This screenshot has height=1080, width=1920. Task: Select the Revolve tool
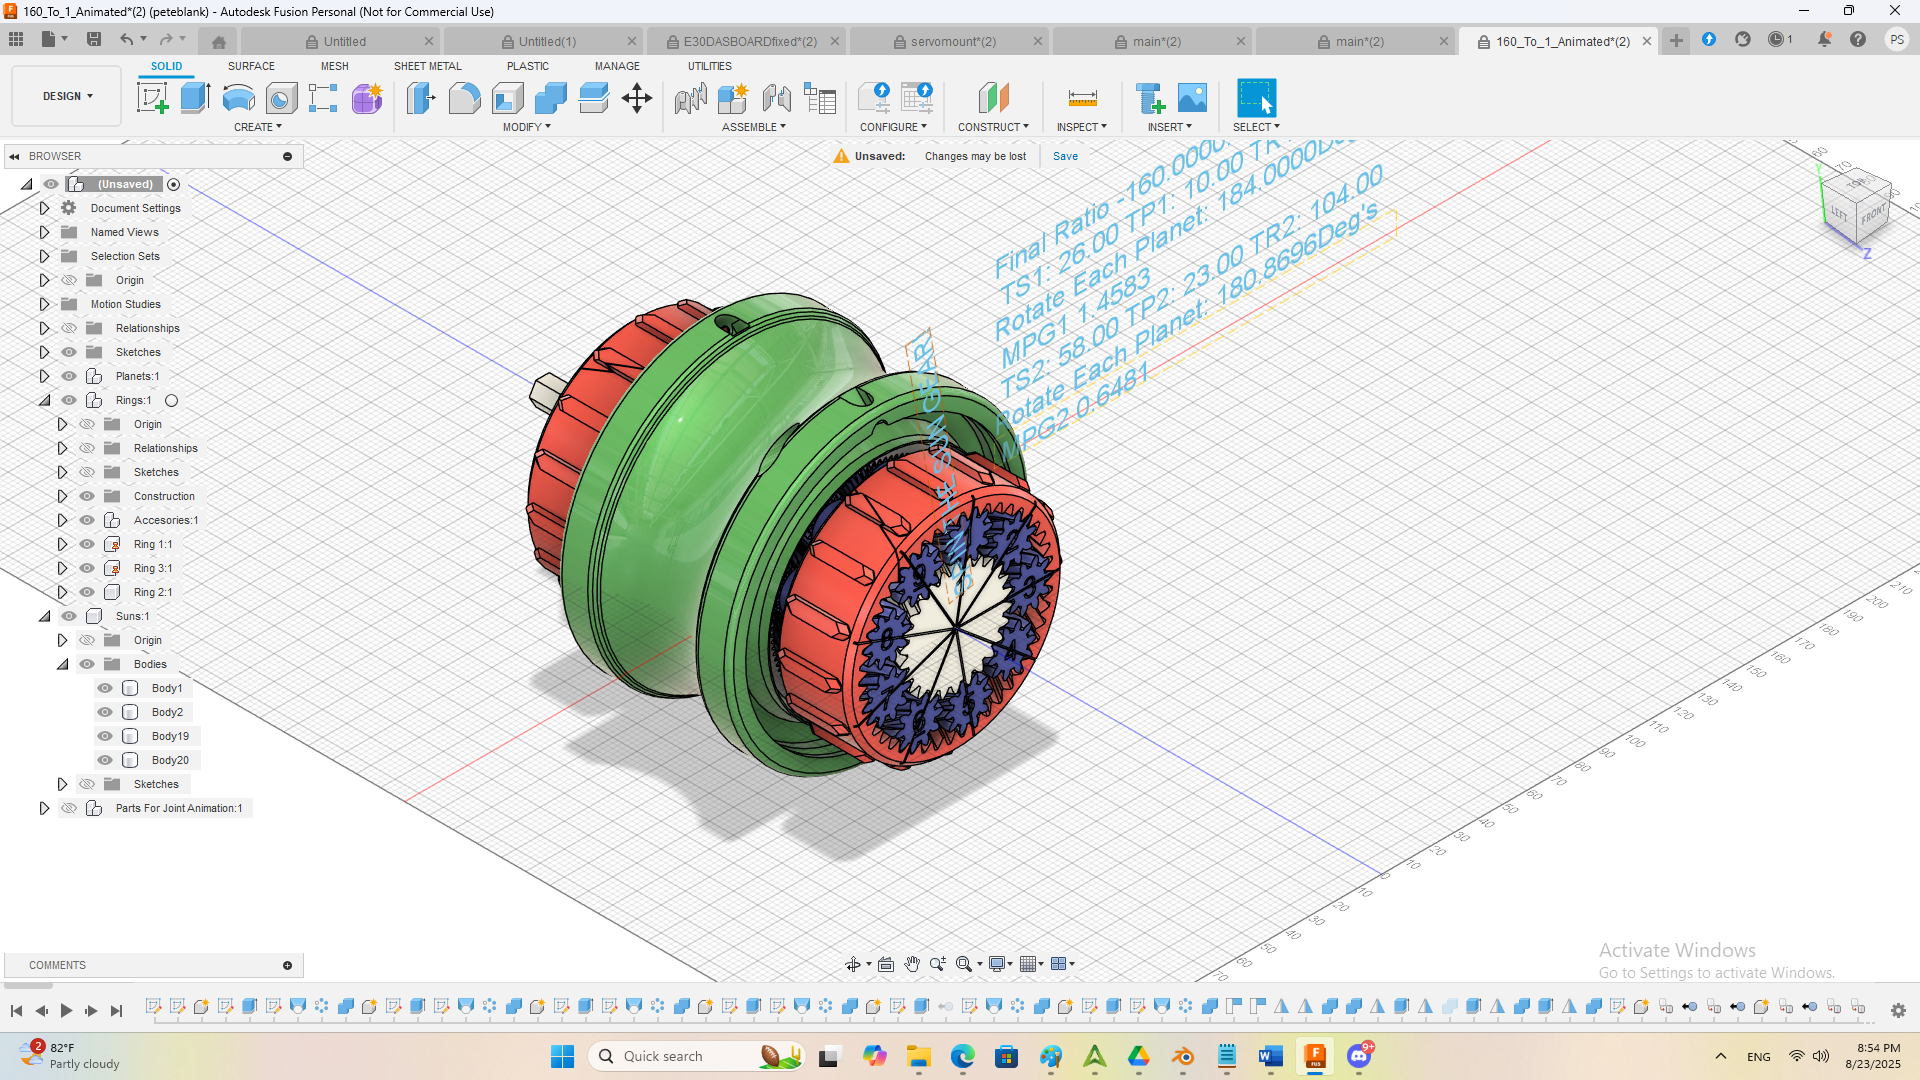point(238,98)
